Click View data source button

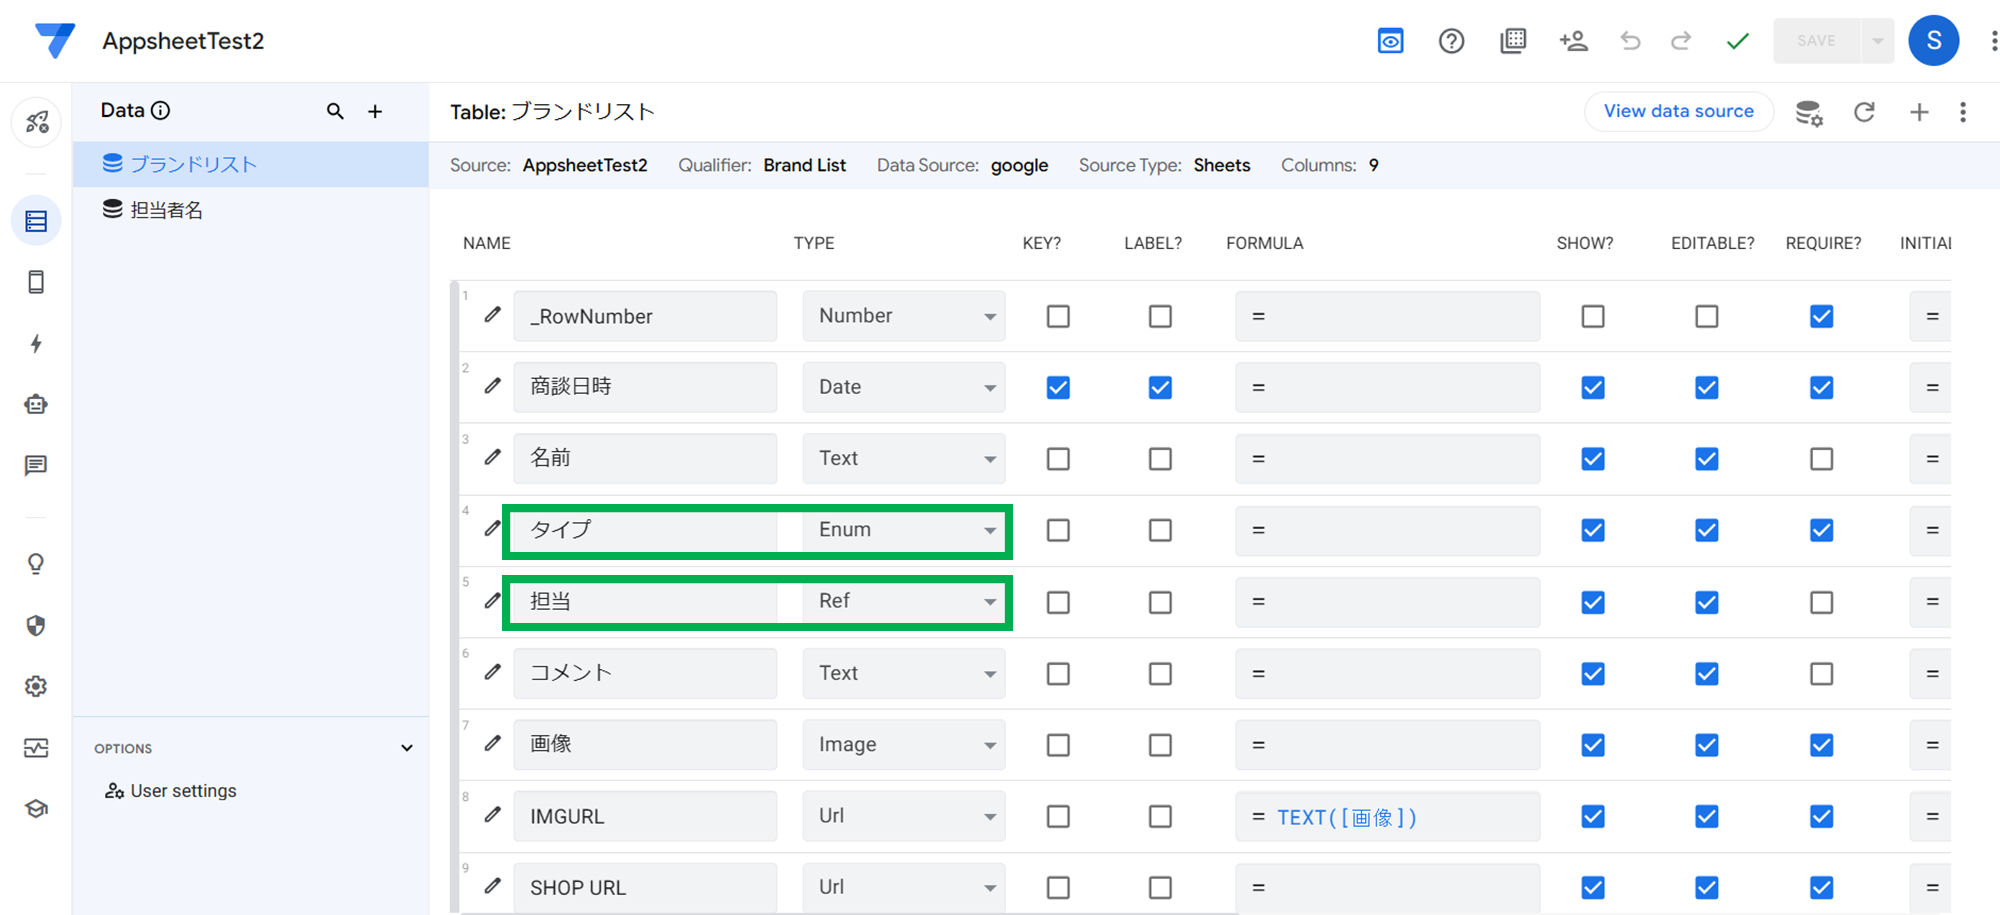point(1679,111)
